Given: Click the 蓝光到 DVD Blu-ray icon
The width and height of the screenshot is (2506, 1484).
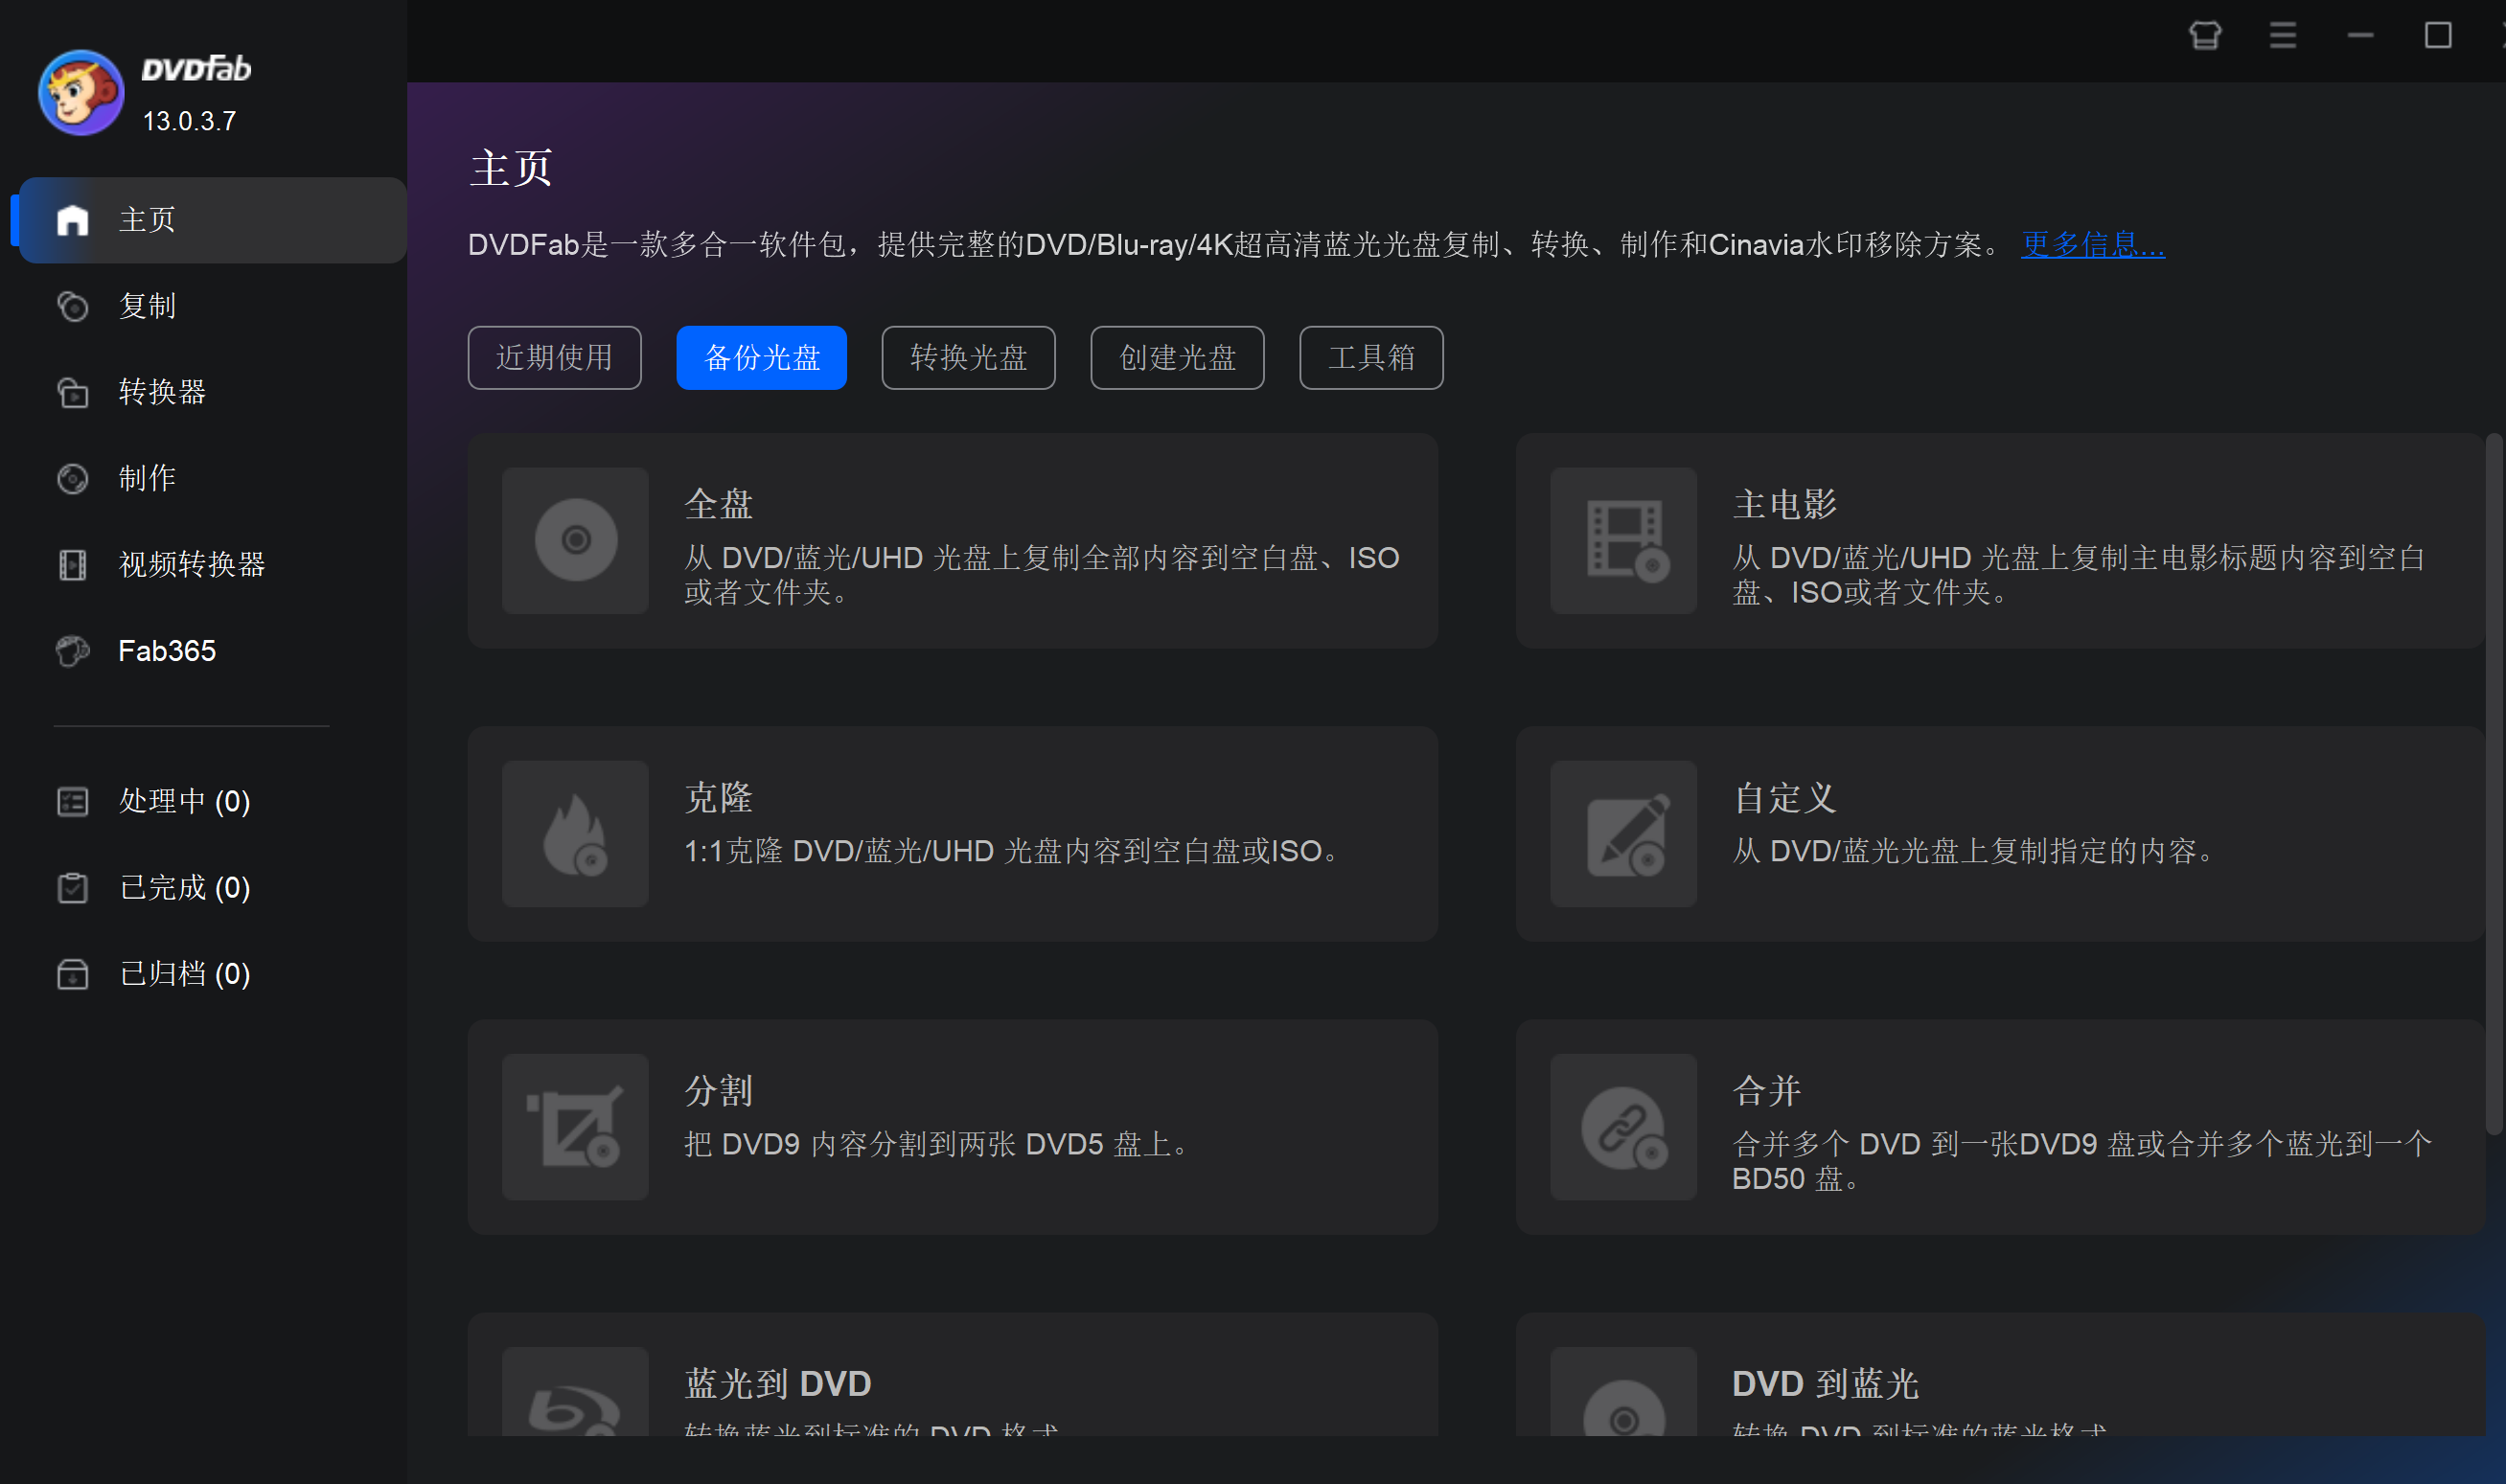Looking at the screenshot, I should (x=575, y=1392).
